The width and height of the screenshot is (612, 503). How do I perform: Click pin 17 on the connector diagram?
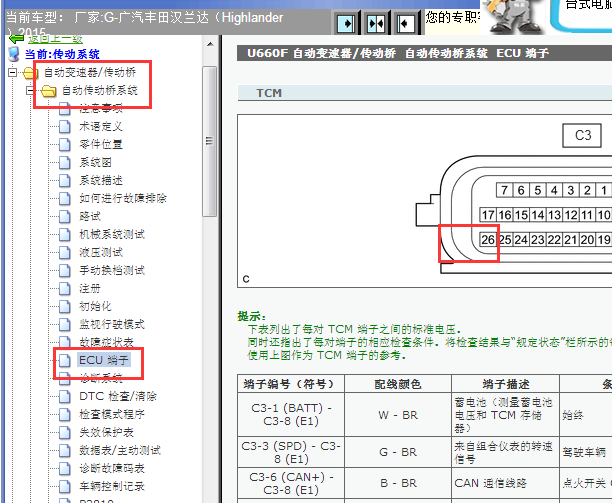(488, 215)
